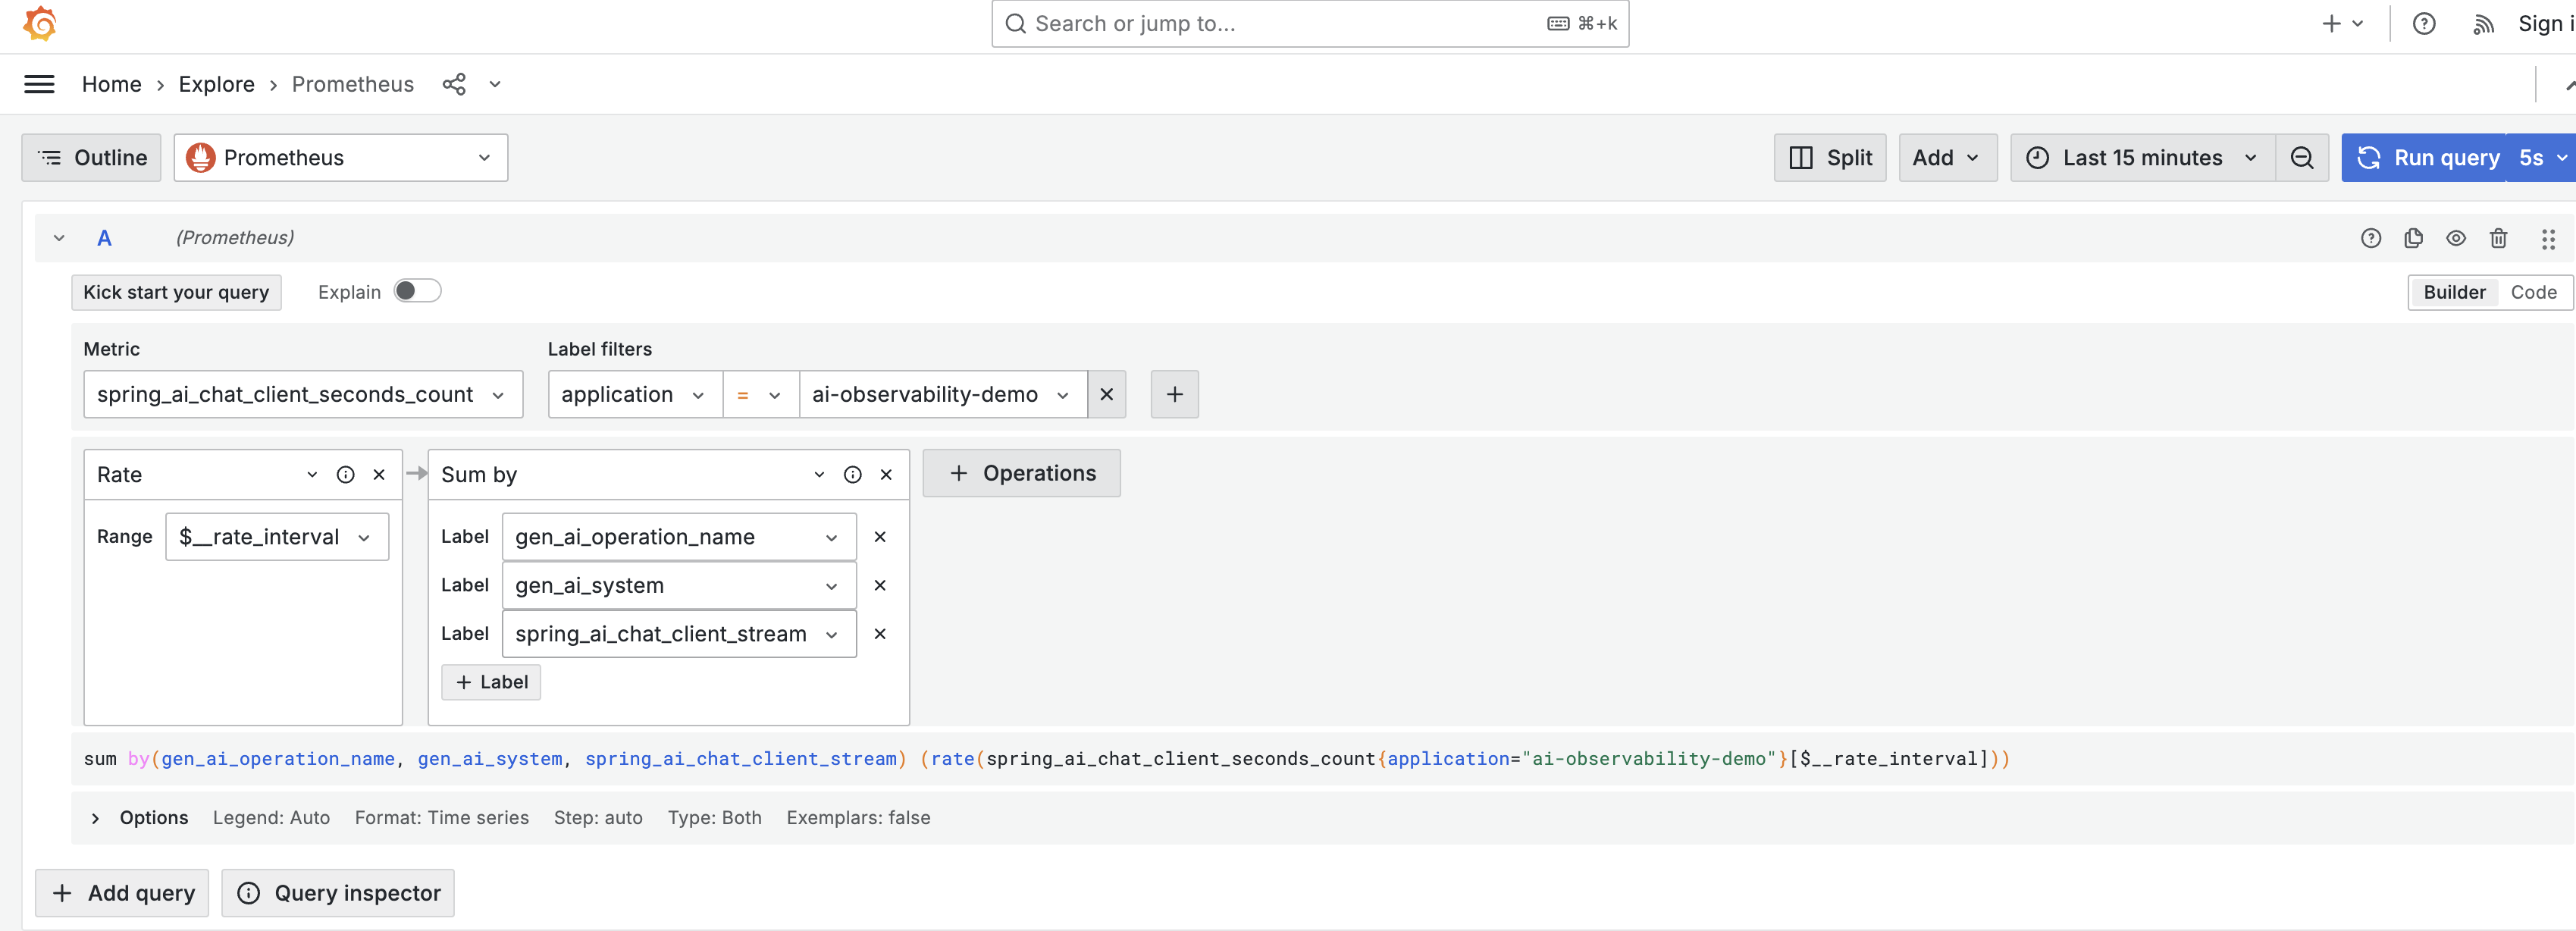Show query help for query A
The height and width of the screenshot is (931, 2576).
[x=2371, y=238]
